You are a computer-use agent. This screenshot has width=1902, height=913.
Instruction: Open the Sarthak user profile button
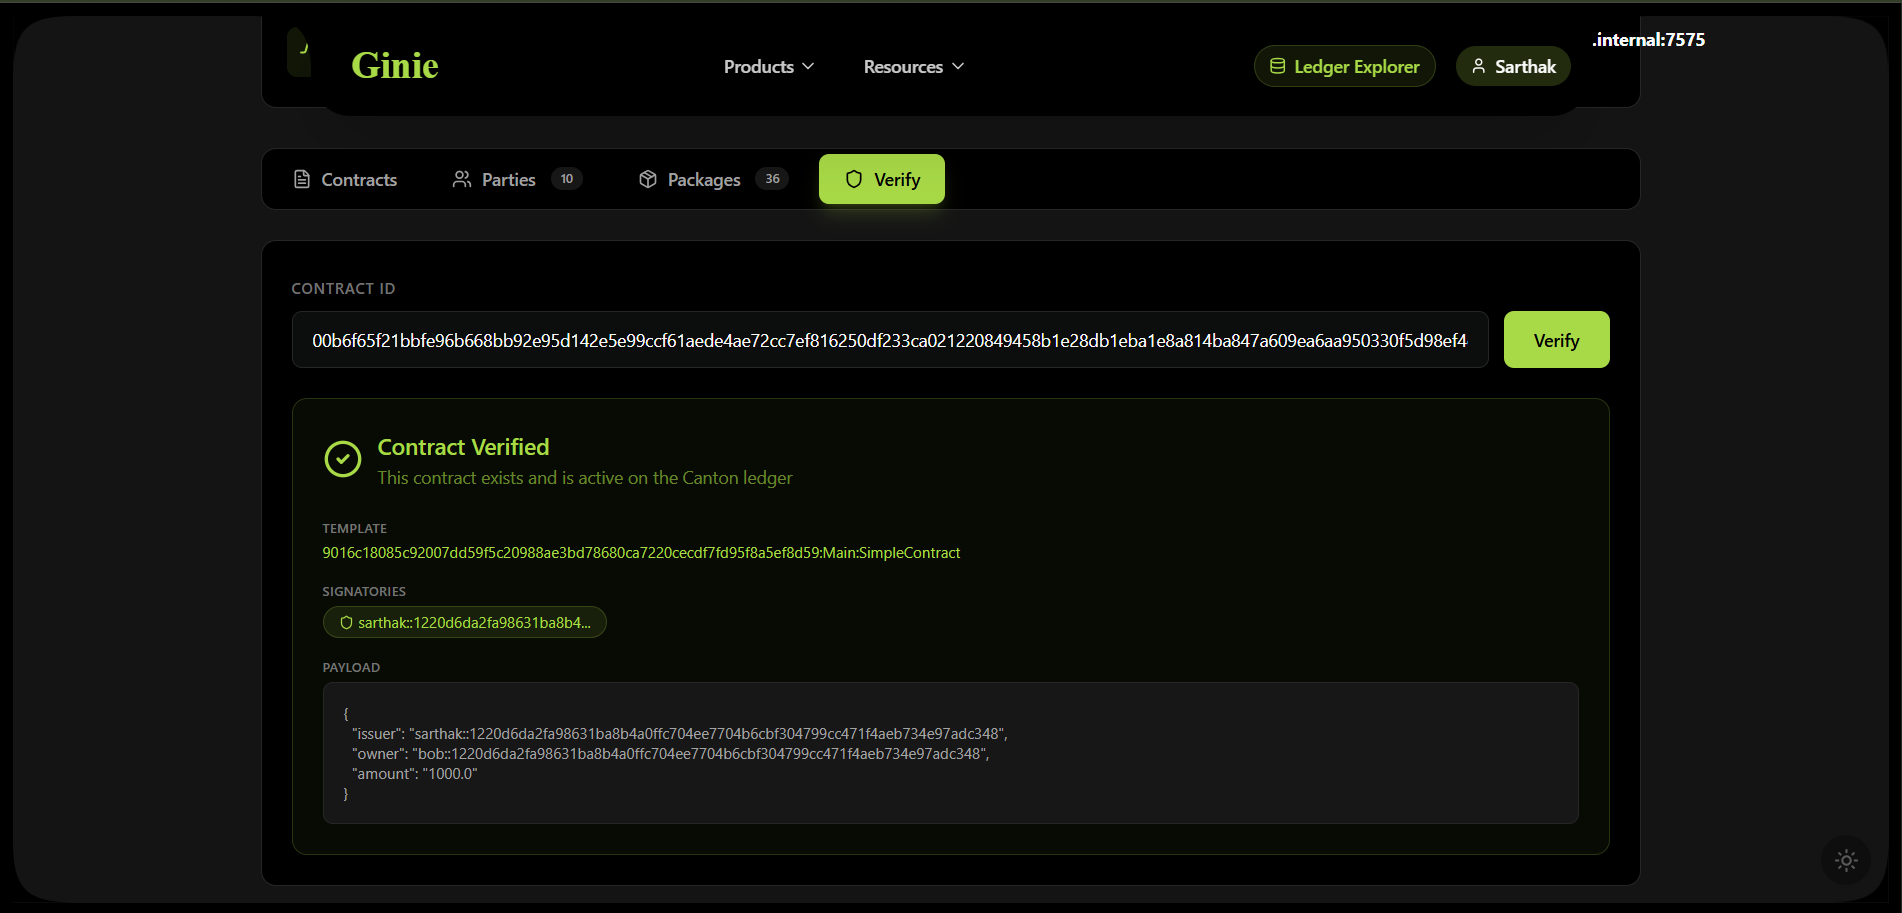pos(1513,67)
